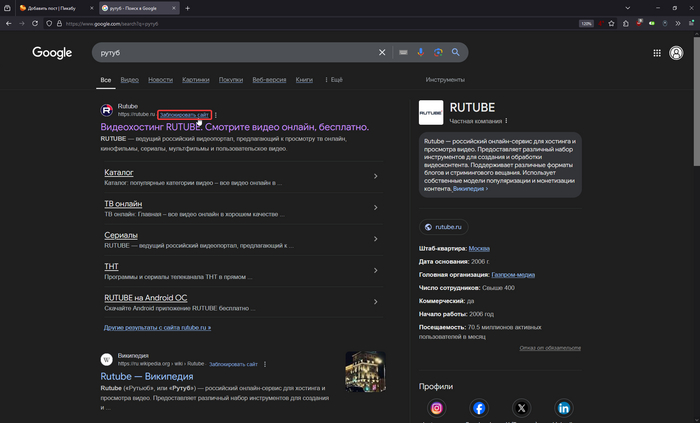
Task: Open Википедия link in description
Action: point(470,189)
